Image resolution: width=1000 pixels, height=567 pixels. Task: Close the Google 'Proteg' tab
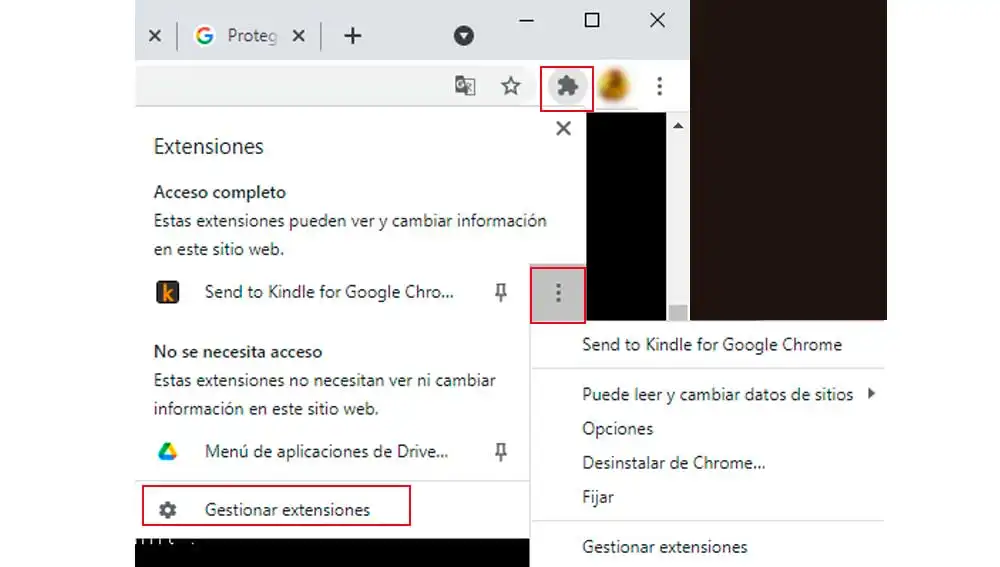click(x=298, y=36)
